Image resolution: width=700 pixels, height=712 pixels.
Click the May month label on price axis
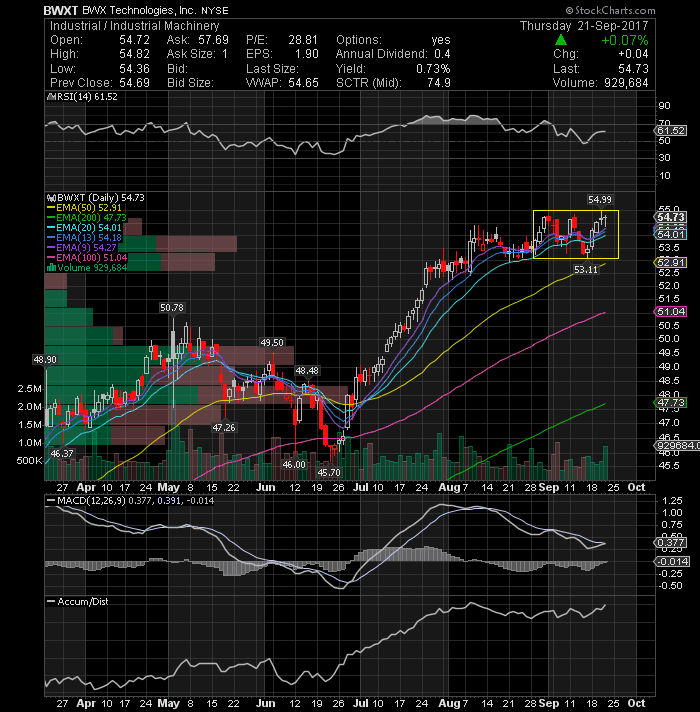(169, 487)
